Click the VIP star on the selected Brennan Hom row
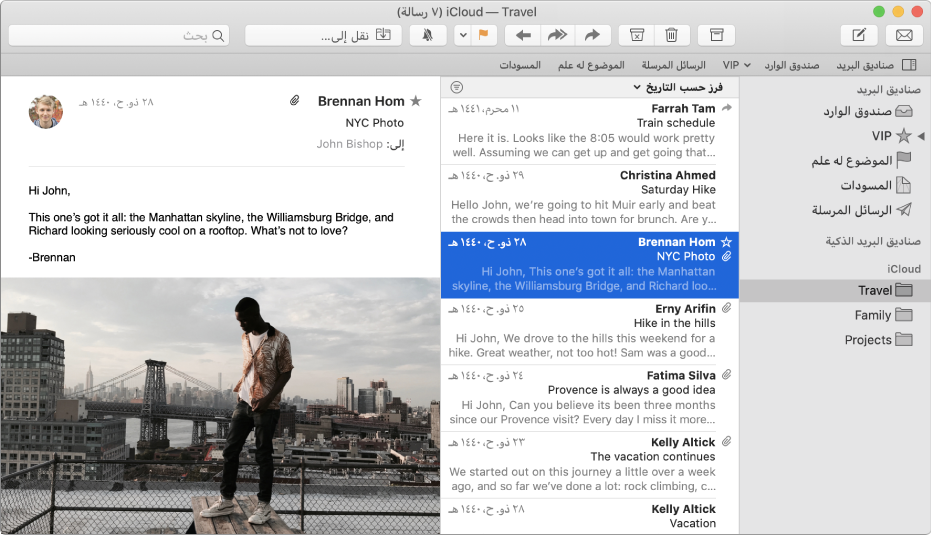The height and width of the screenshot is (535, 931). pyautogui.click(x=726, y=242)
